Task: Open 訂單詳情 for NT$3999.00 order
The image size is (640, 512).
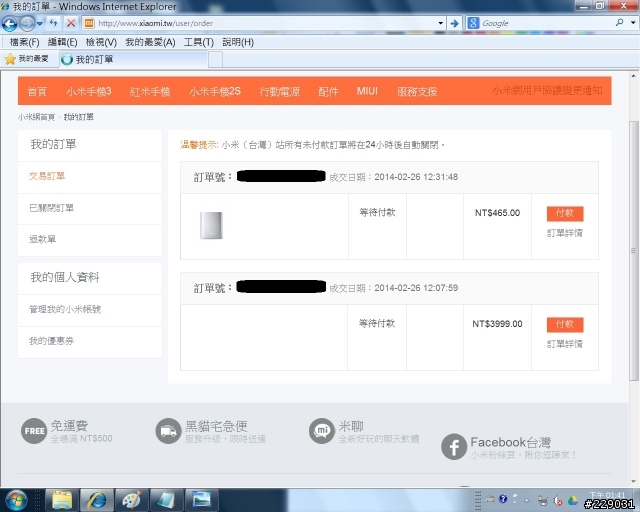Action: click(565, 344)
